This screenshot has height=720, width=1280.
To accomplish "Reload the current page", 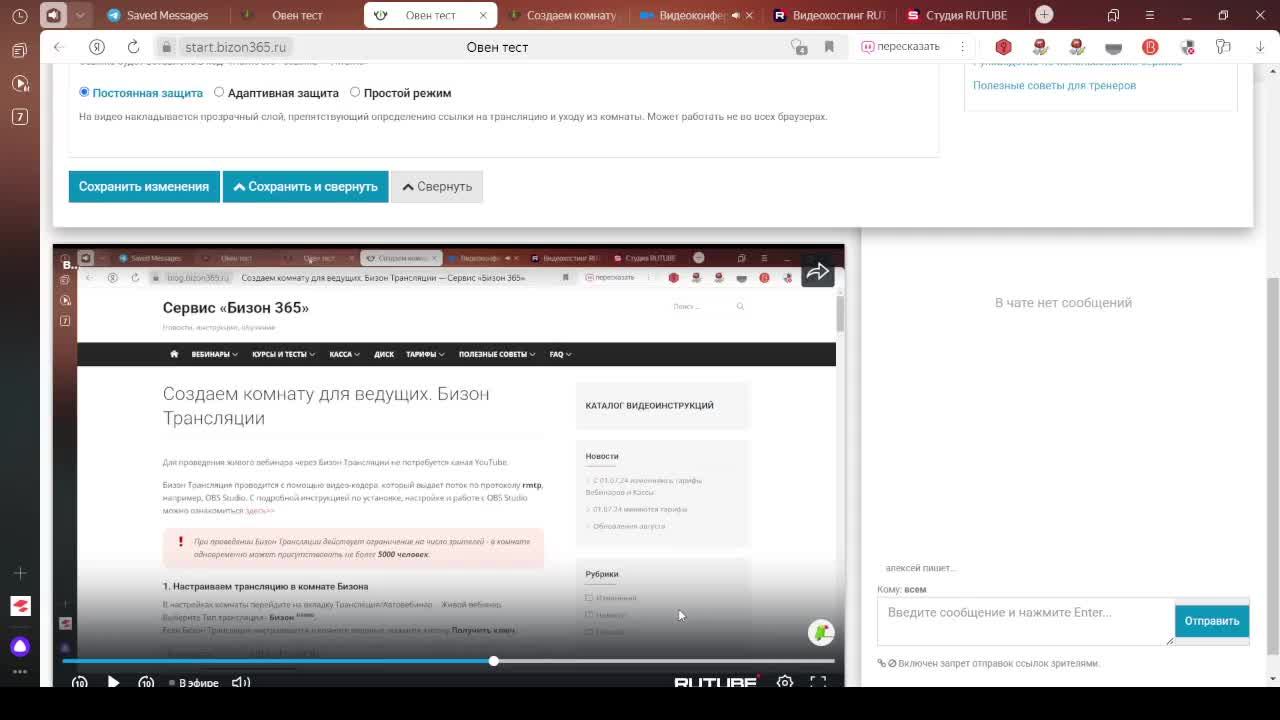I will pyautogui.click(x=133, y=47).
